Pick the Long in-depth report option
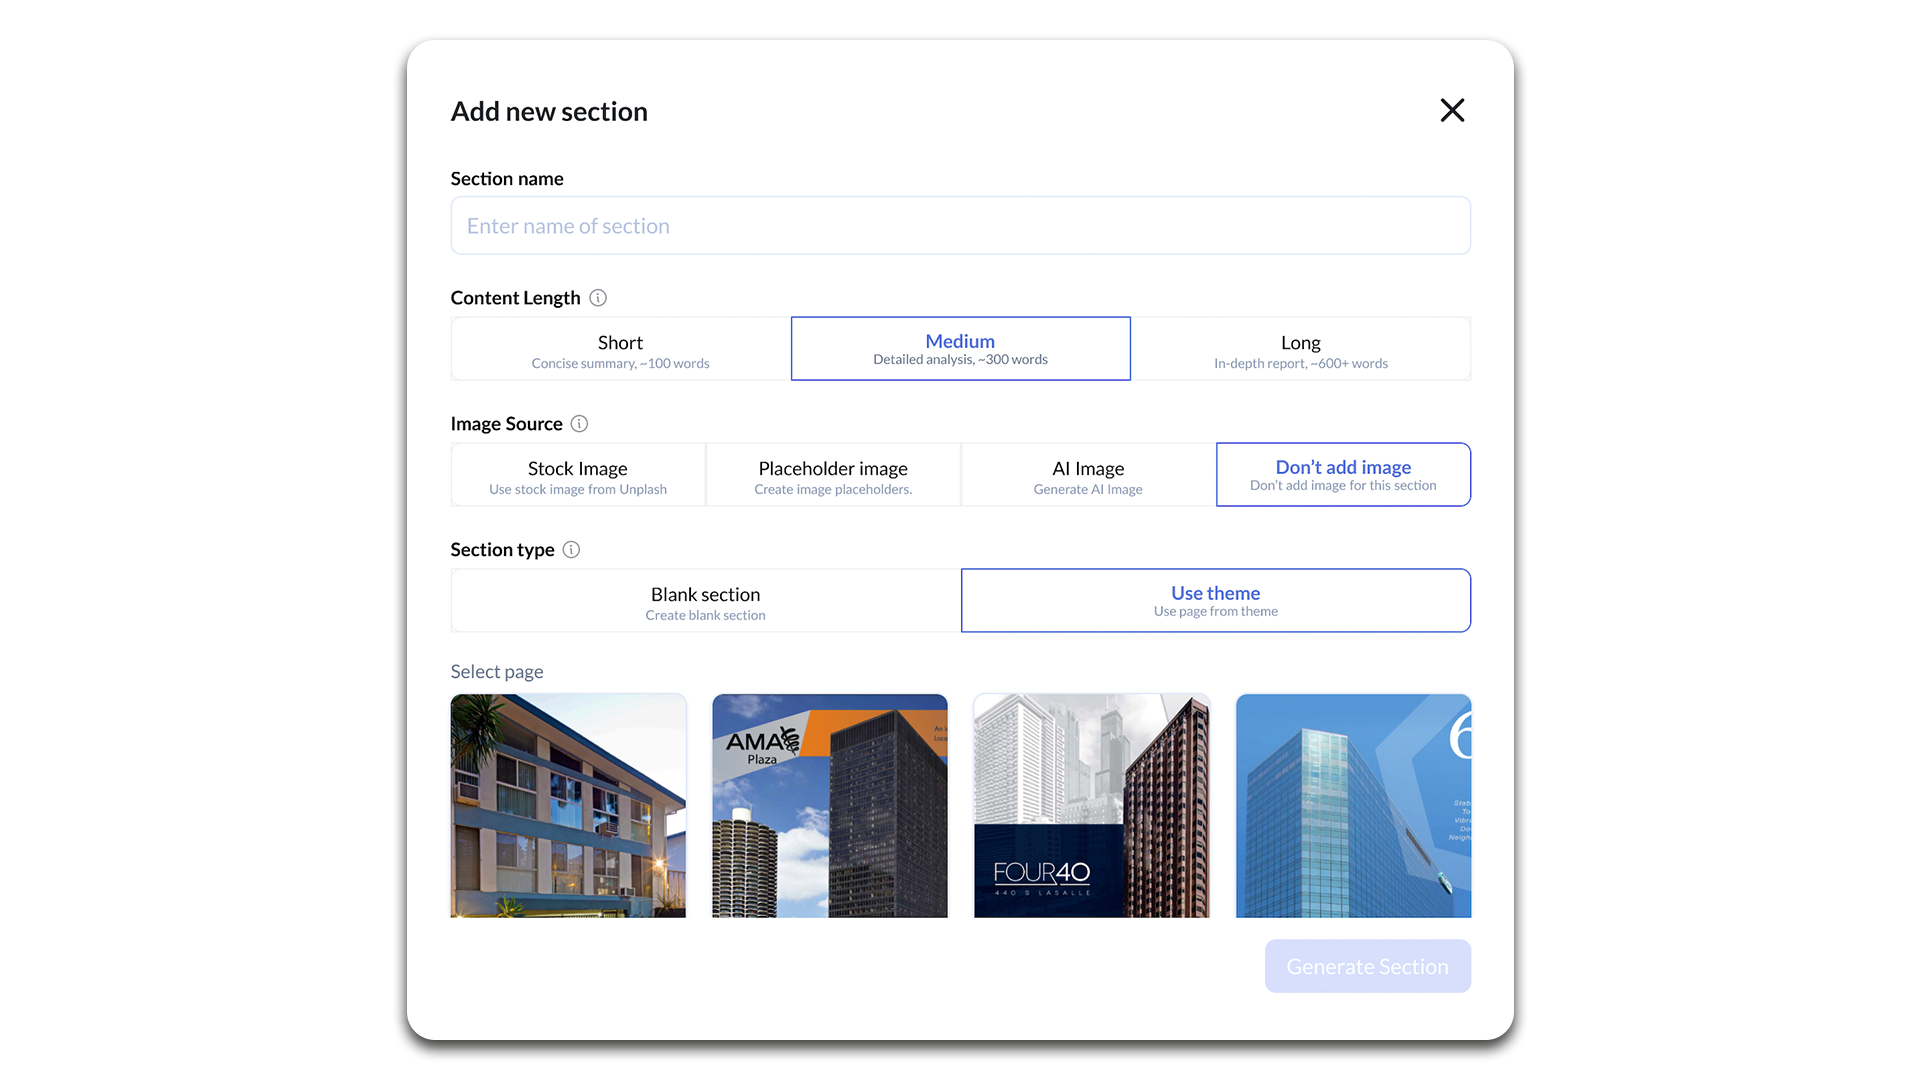 (x=1300, y=350)
